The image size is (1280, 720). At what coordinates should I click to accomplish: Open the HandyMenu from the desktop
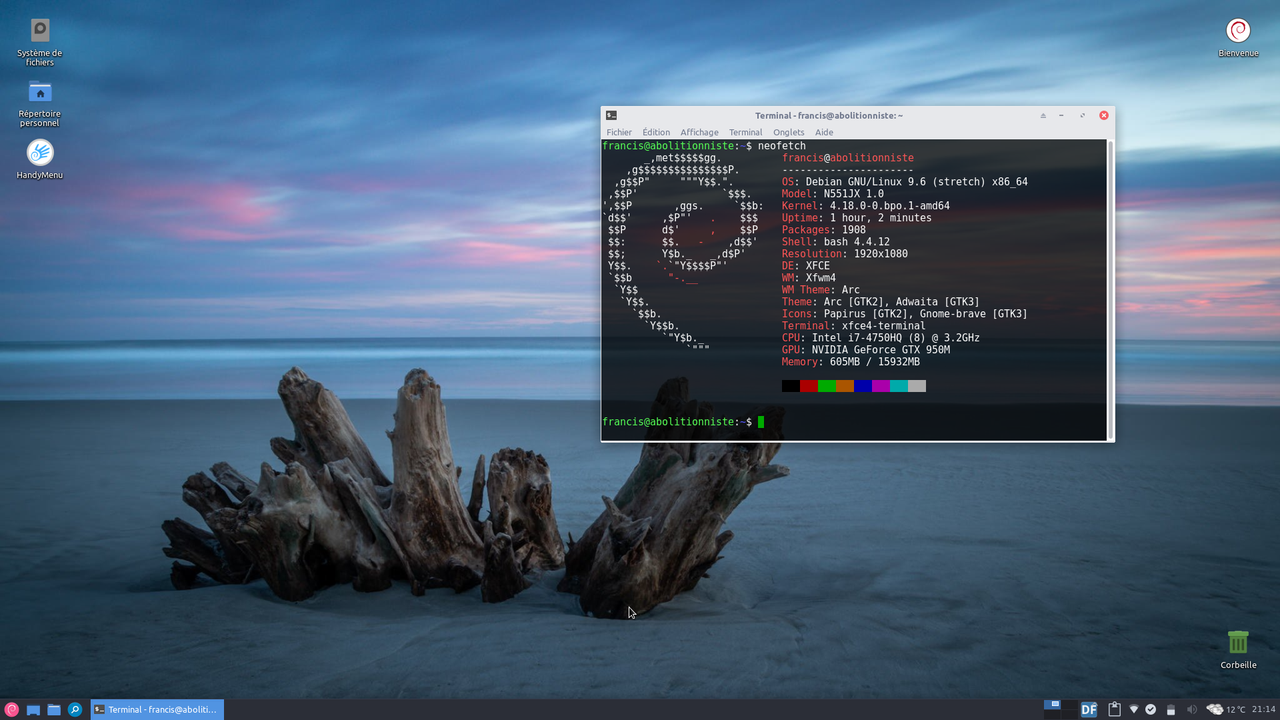pyautogui.click(x=39, y=150)
